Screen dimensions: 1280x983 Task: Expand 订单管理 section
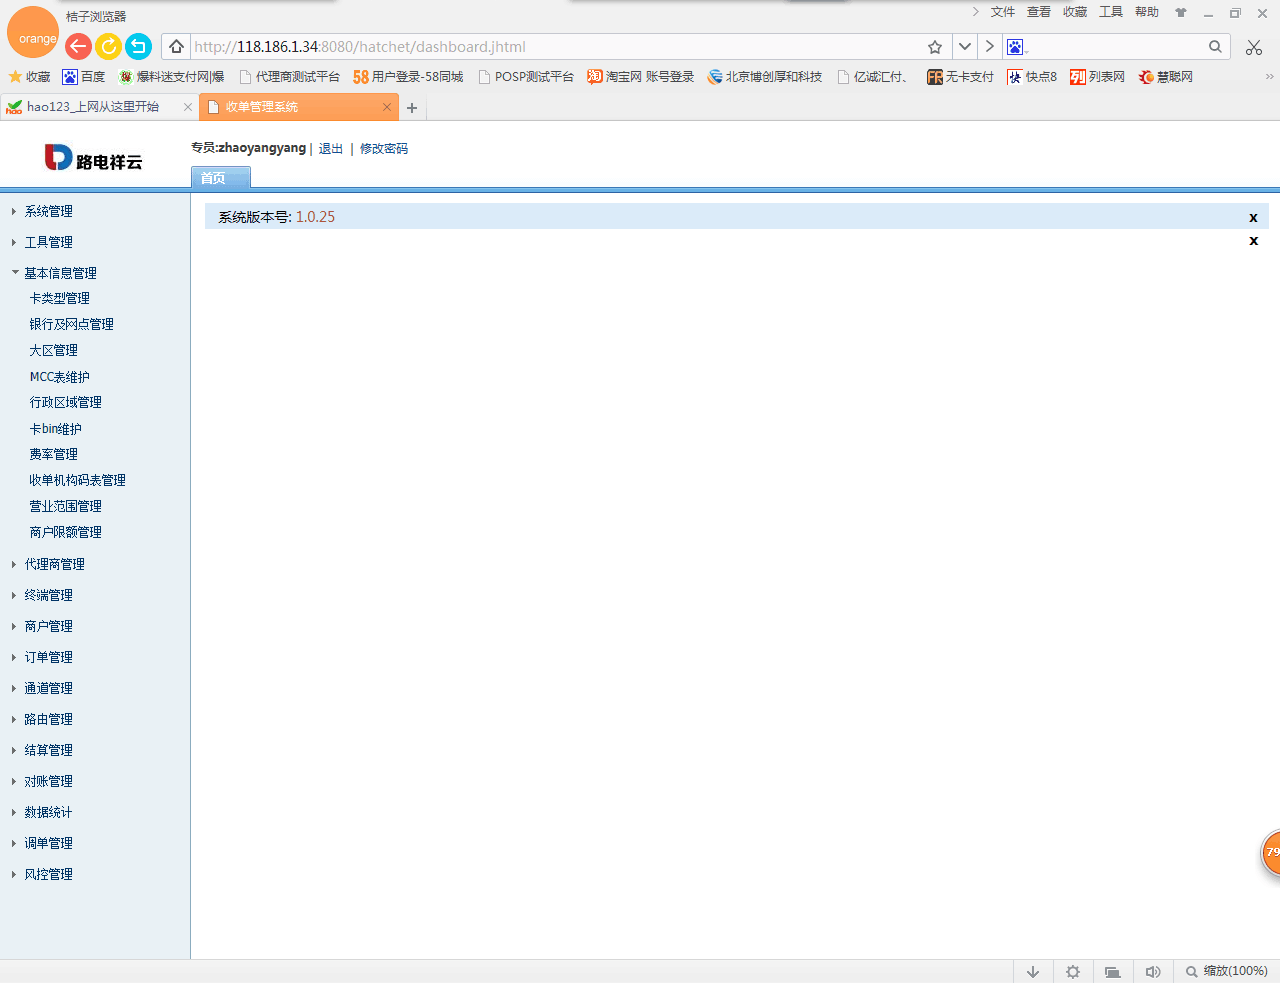(49, 657)
